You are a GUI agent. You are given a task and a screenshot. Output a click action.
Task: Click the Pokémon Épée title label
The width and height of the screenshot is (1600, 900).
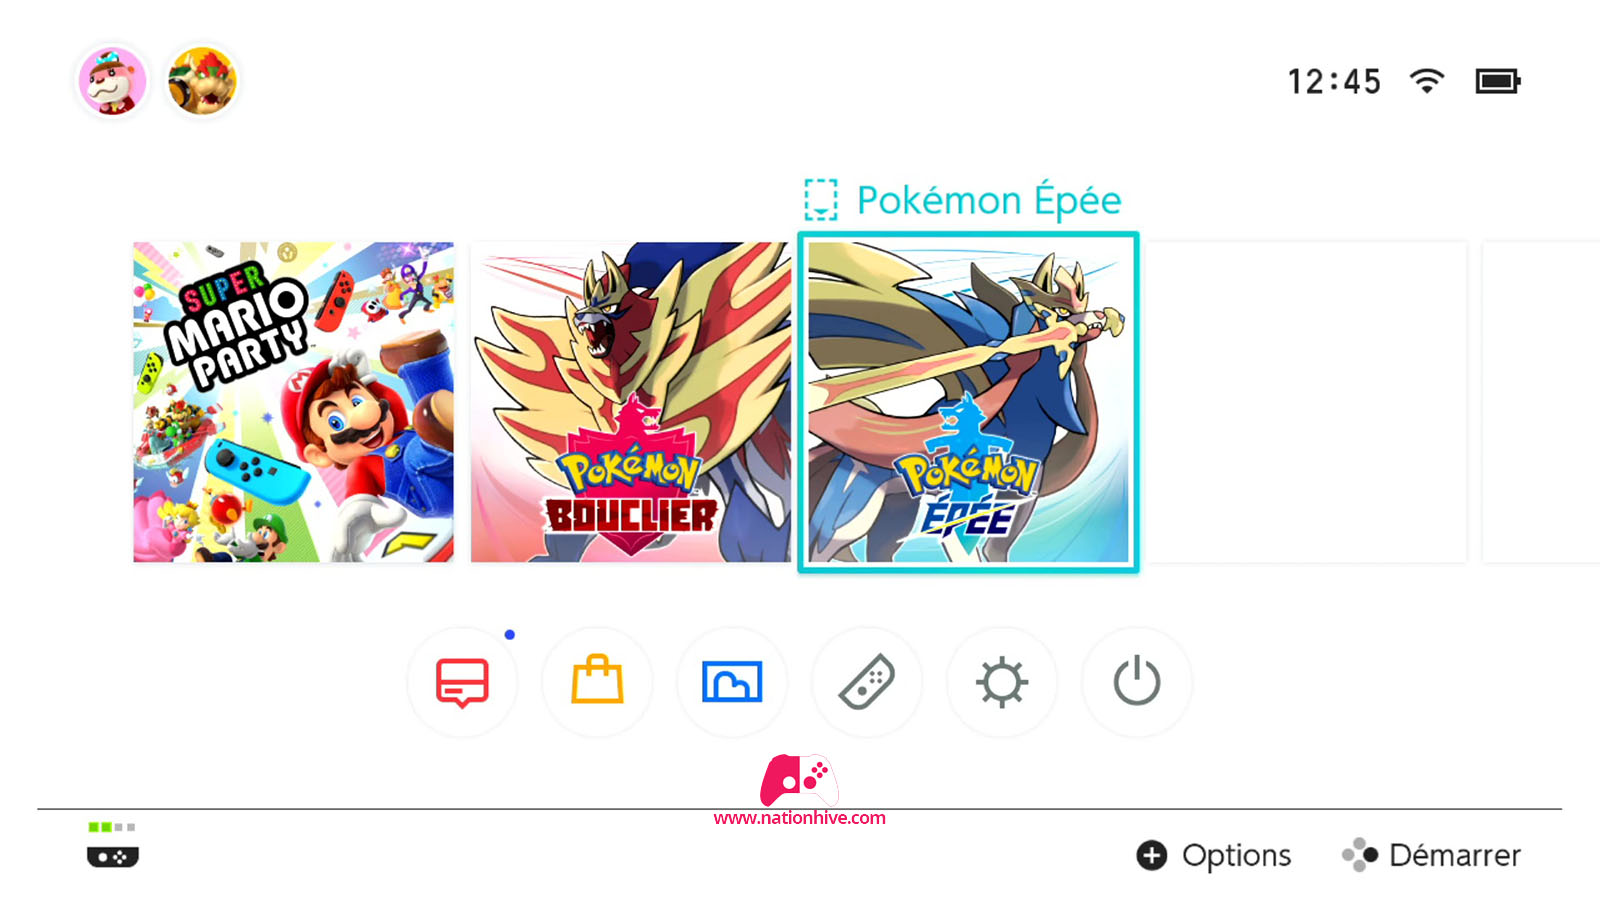click(989, 200)
